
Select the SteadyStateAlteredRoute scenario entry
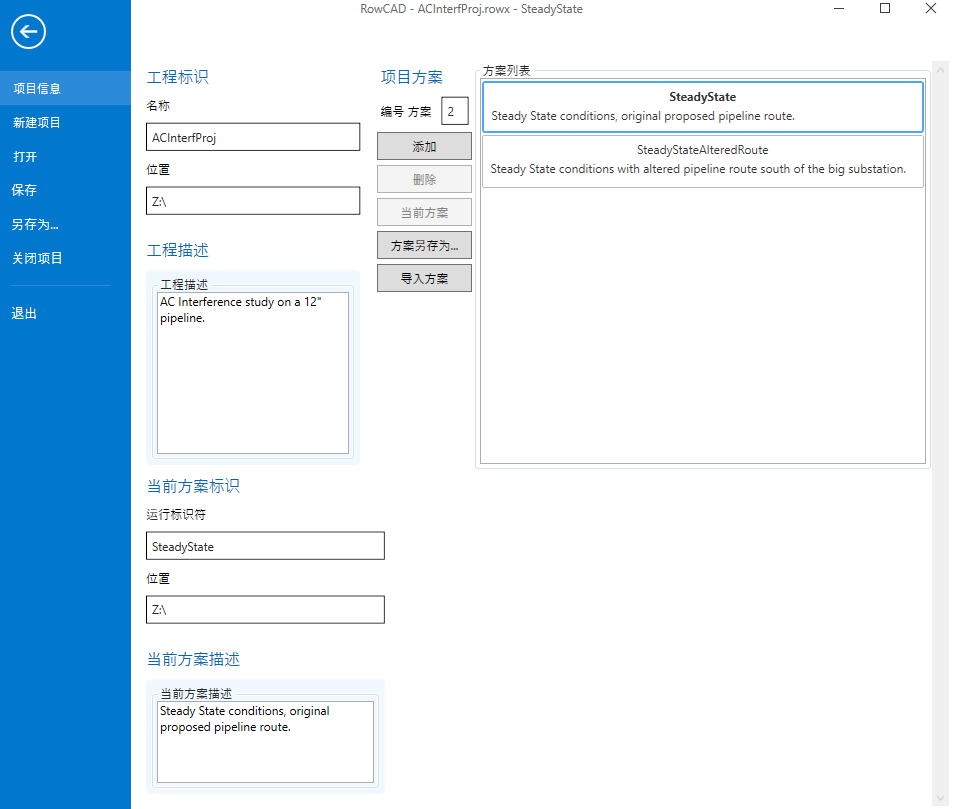click(703, 161)
